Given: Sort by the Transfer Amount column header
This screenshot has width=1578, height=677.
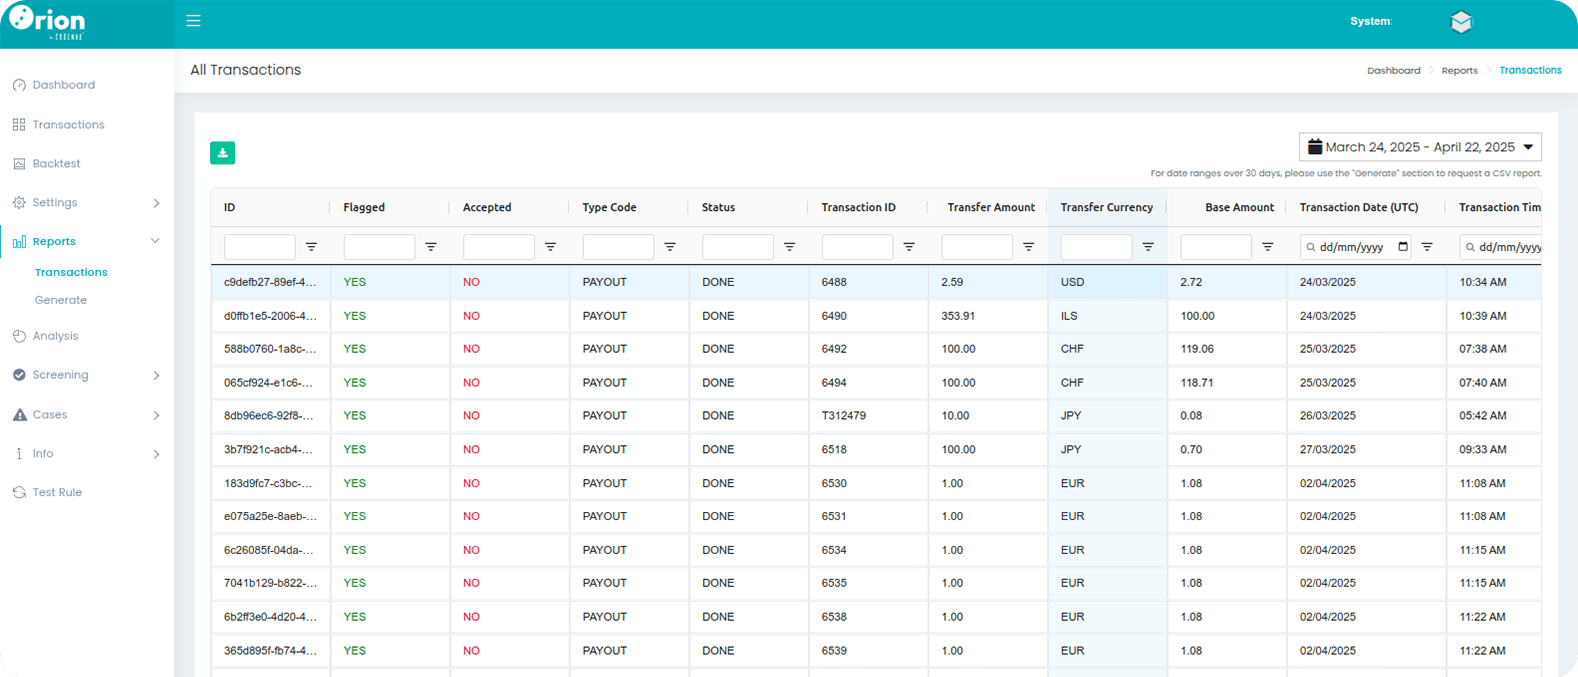Looking at the screenshot, I should pos(990,208).
